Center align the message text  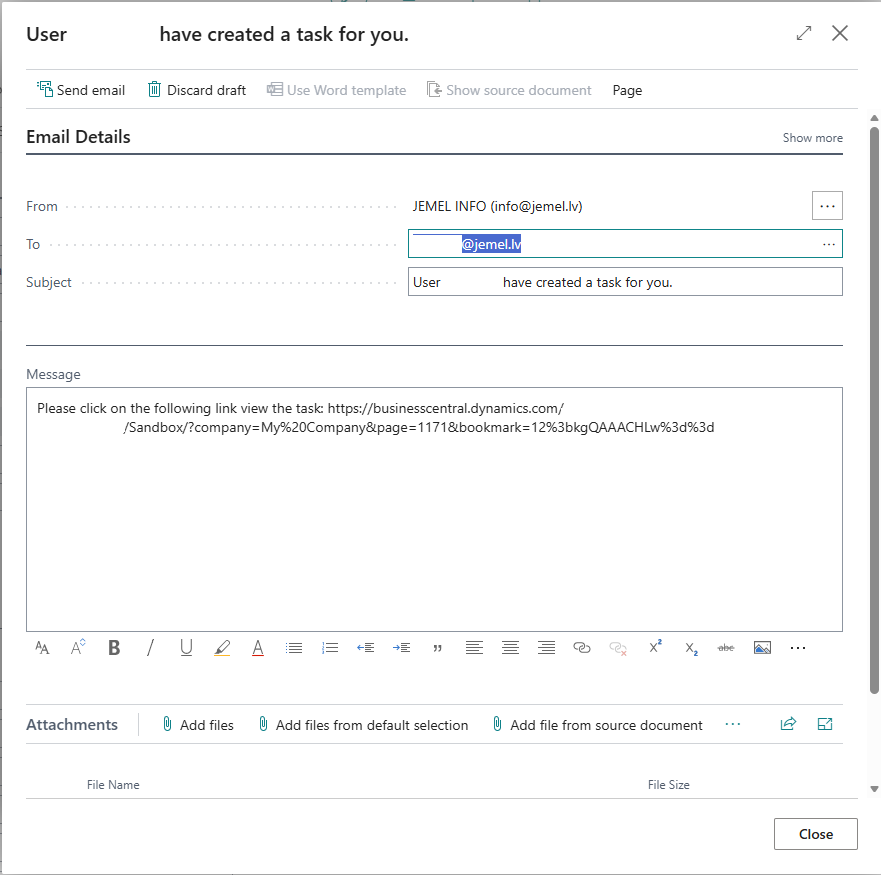click(x=510, y=648)
